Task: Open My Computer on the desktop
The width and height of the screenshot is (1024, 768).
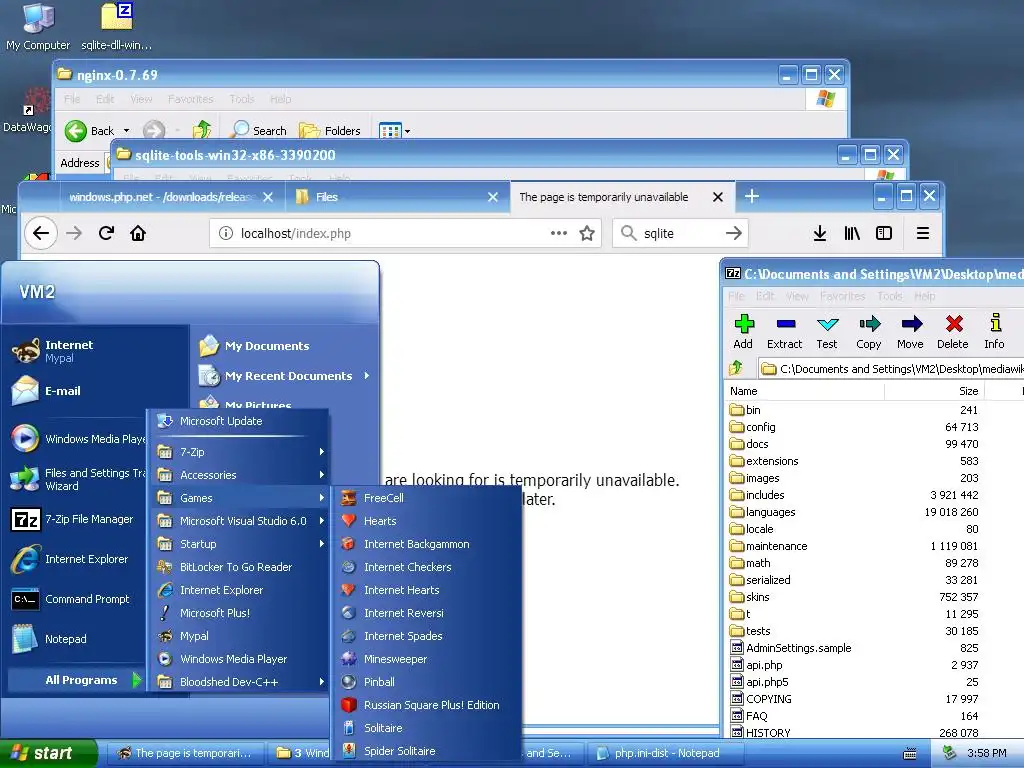Action: point(38,27)
